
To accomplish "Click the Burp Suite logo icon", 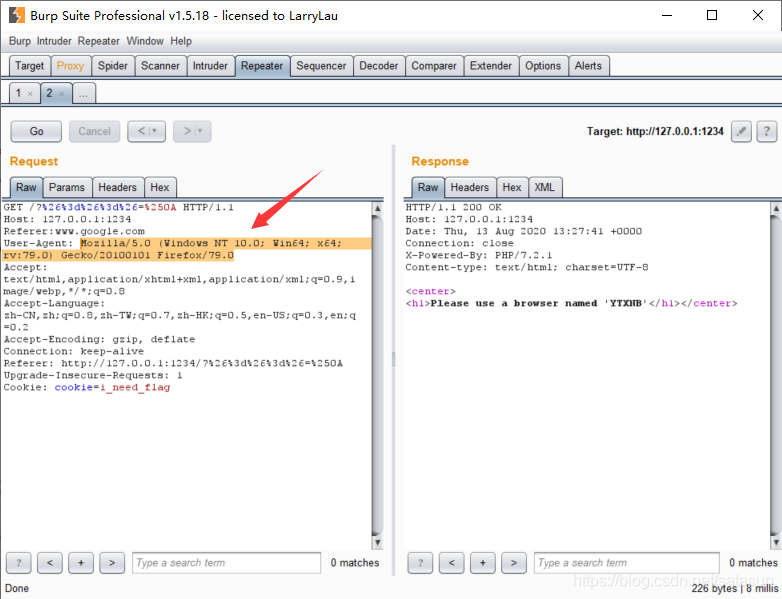I will pos(16,15).
